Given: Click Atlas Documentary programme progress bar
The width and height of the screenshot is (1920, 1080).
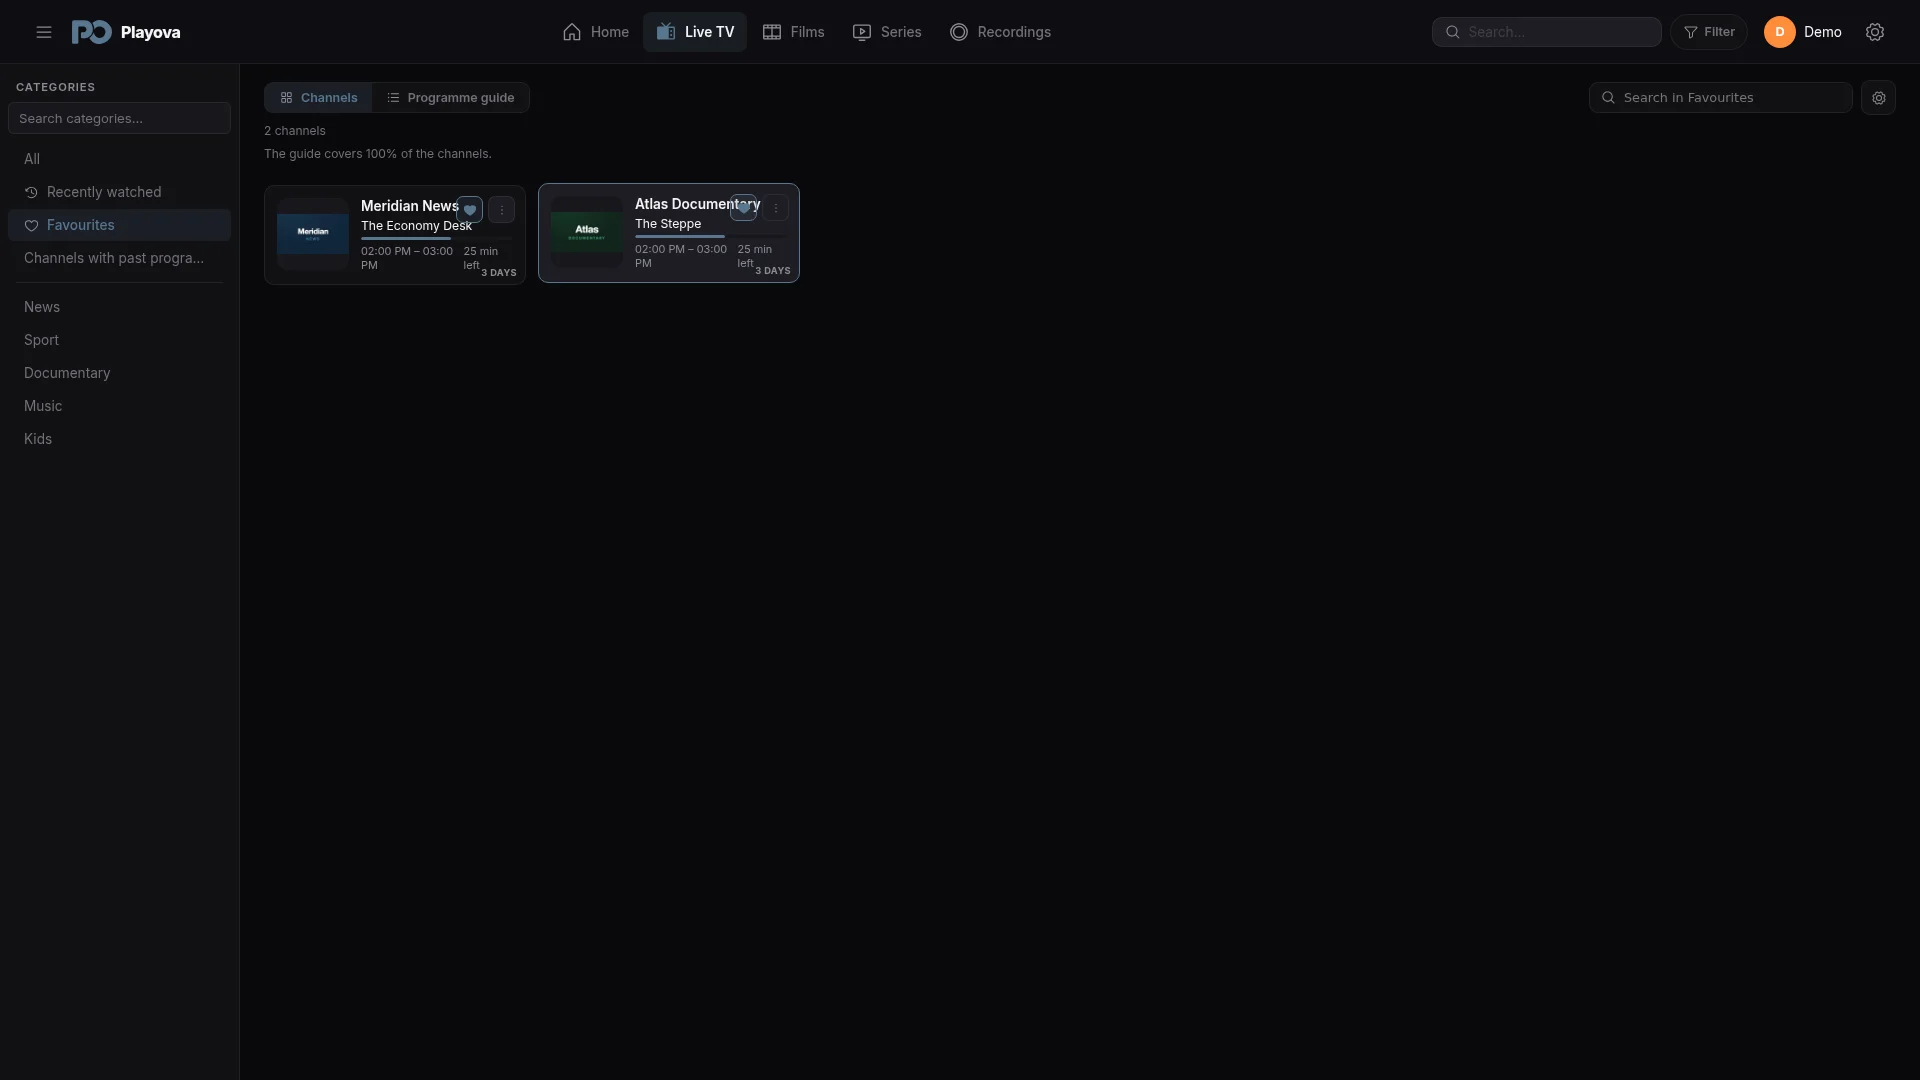Looking at the screenshot, I should click(x=710, y=237).
